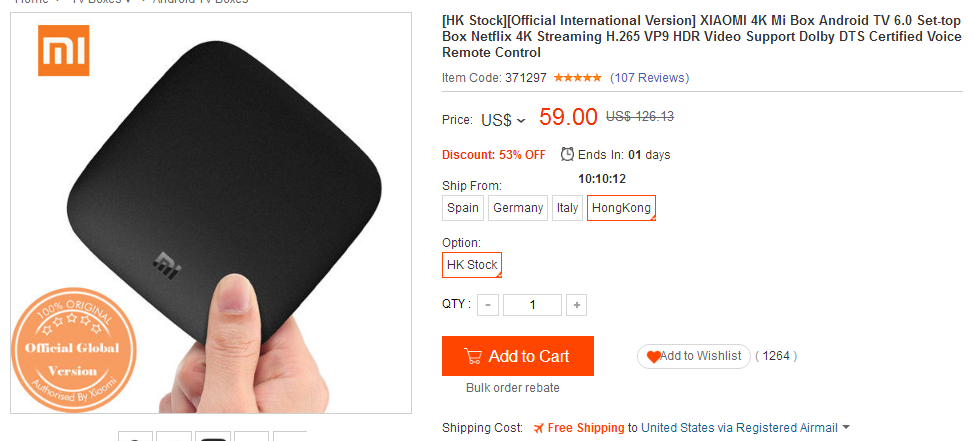Open the US$ currency dropdown
Image resolution: width=973 pixels, height=441 pixels.
click(504, 120)
